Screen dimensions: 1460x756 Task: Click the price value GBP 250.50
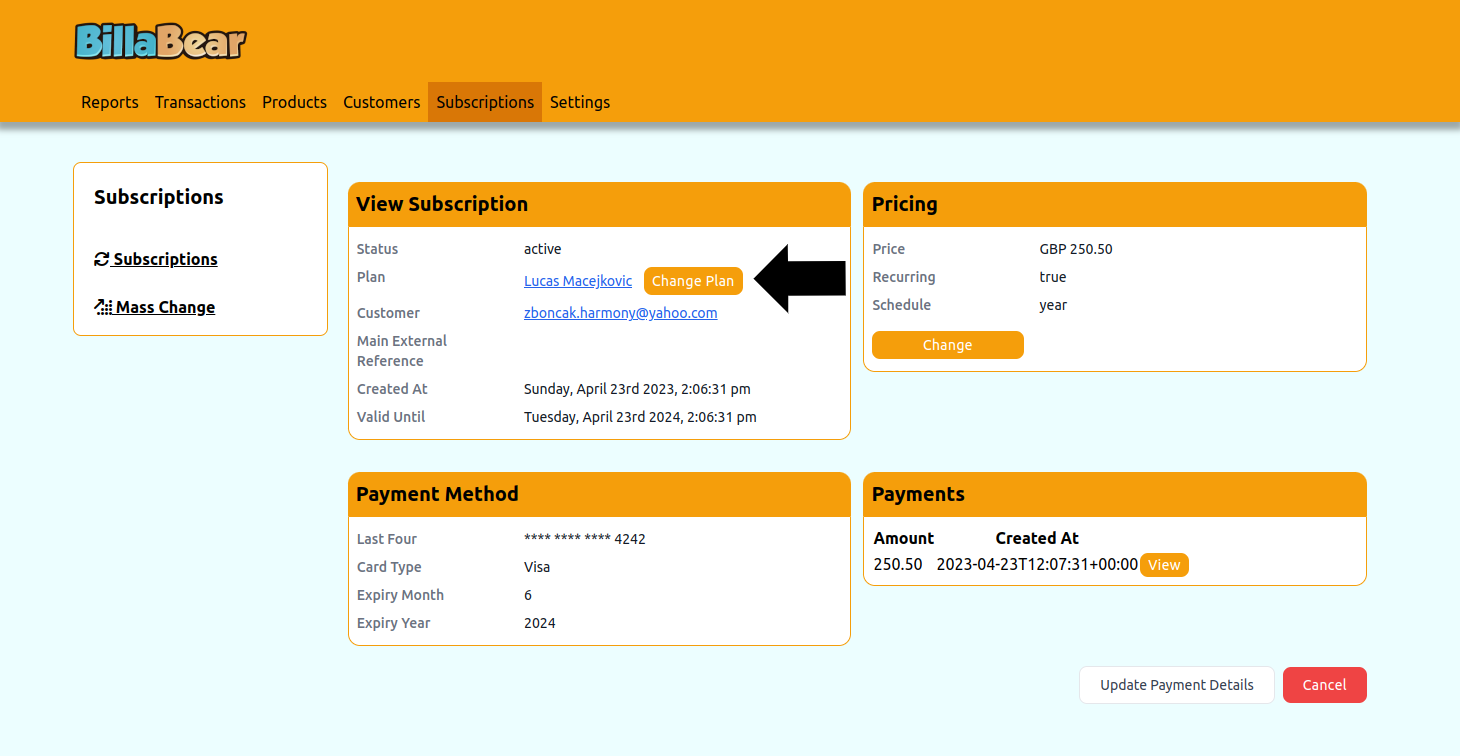point(1076,249)
